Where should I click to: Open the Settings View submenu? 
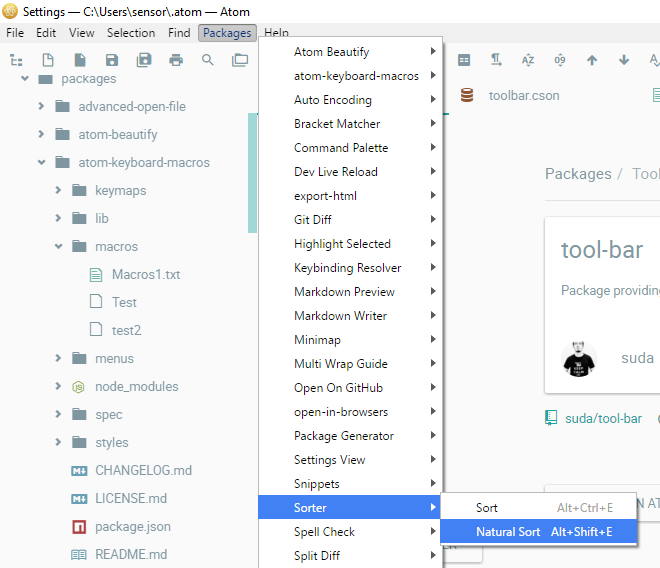pyautogui.click(x=350, y=460)
